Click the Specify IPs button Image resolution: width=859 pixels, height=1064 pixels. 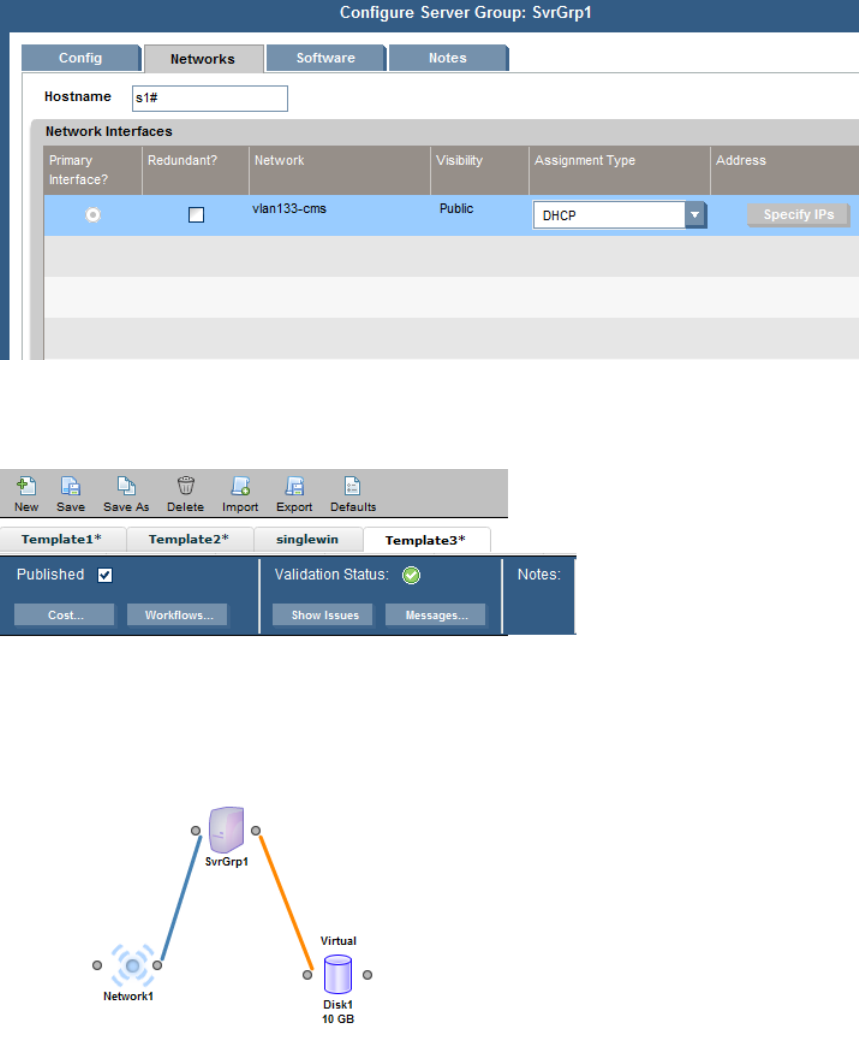[x=799, y=214]
